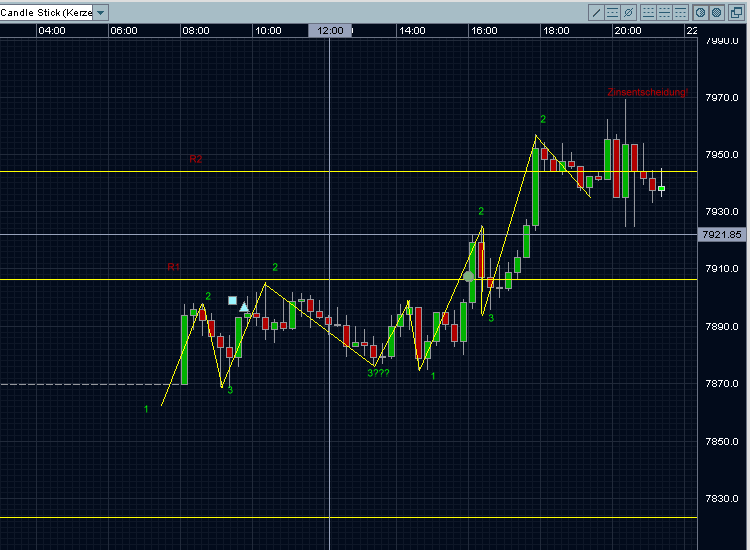
Task: Select the red Zinsentscheidung annotation text
Action: click(x=647, y=92)
